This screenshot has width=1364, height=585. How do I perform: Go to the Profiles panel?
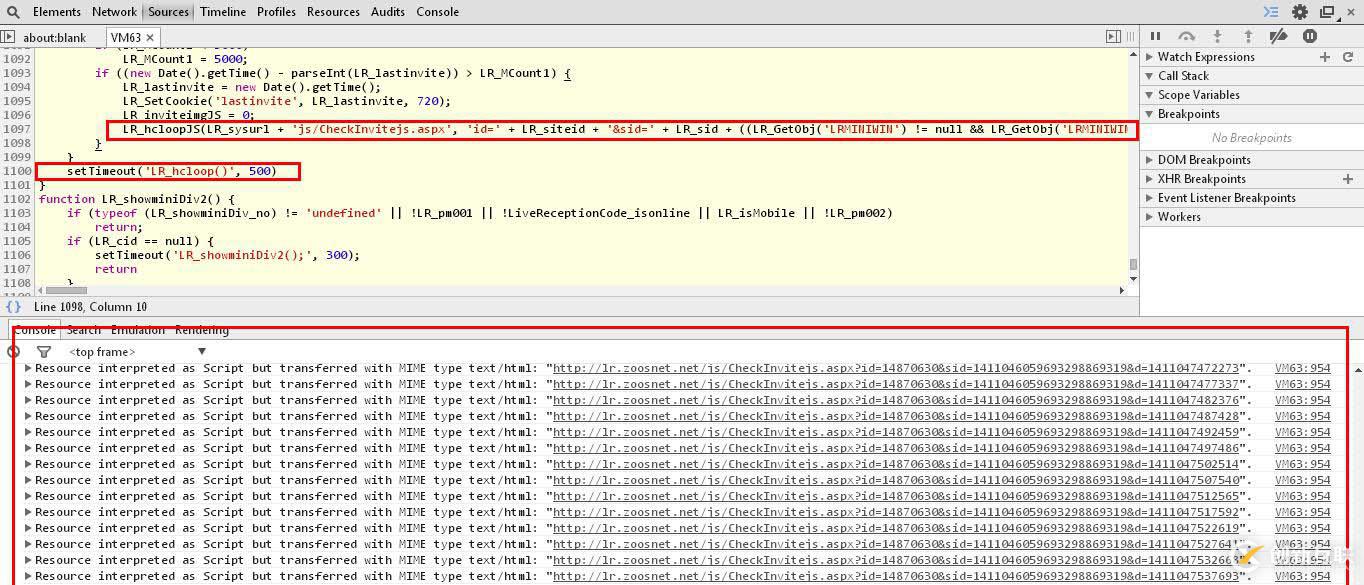pyautogui.click(x=276, y=12)
